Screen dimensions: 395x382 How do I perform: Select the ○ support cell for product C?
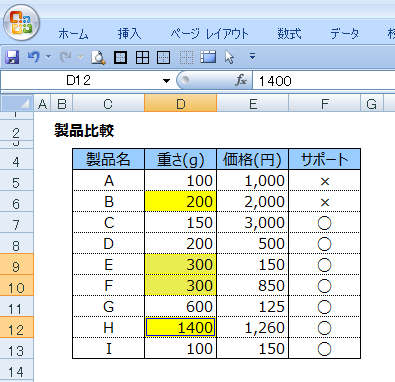coord(325,222)
